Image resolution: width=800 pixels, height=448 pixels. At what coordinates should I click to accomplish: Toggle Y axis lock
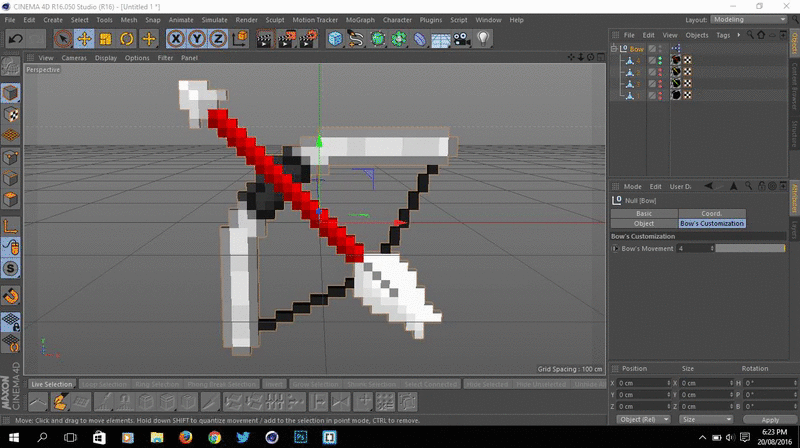(x=197, y=39)
